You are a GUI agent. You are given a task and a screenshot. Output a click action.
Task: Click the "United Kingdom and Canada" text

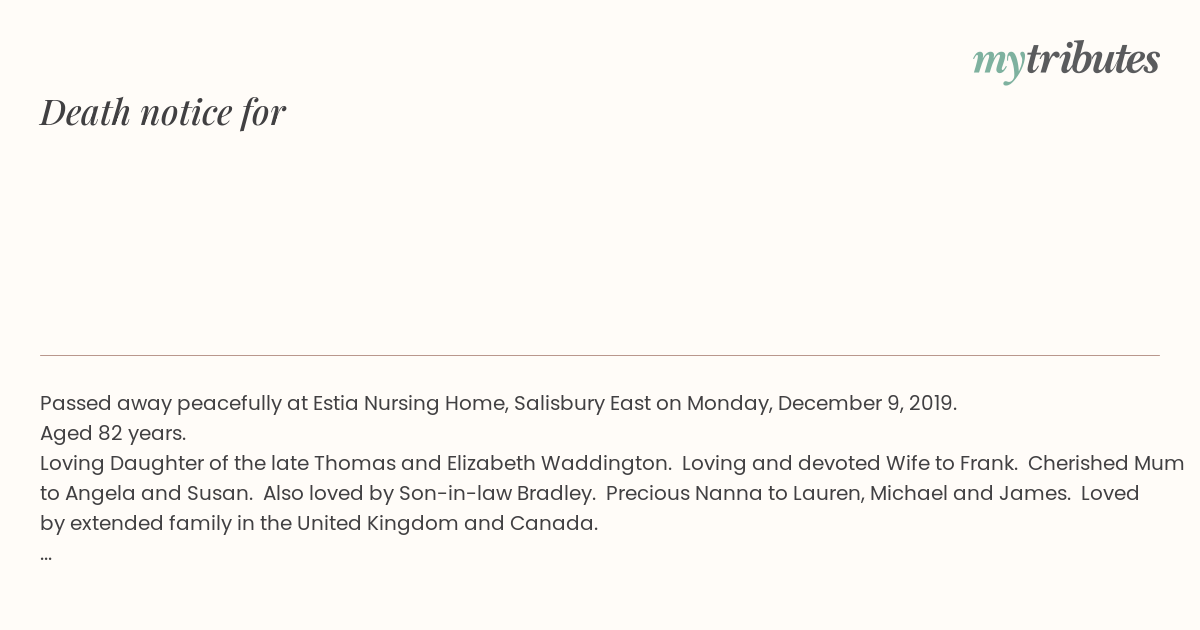pyautogui.click(x=447, y=523)
